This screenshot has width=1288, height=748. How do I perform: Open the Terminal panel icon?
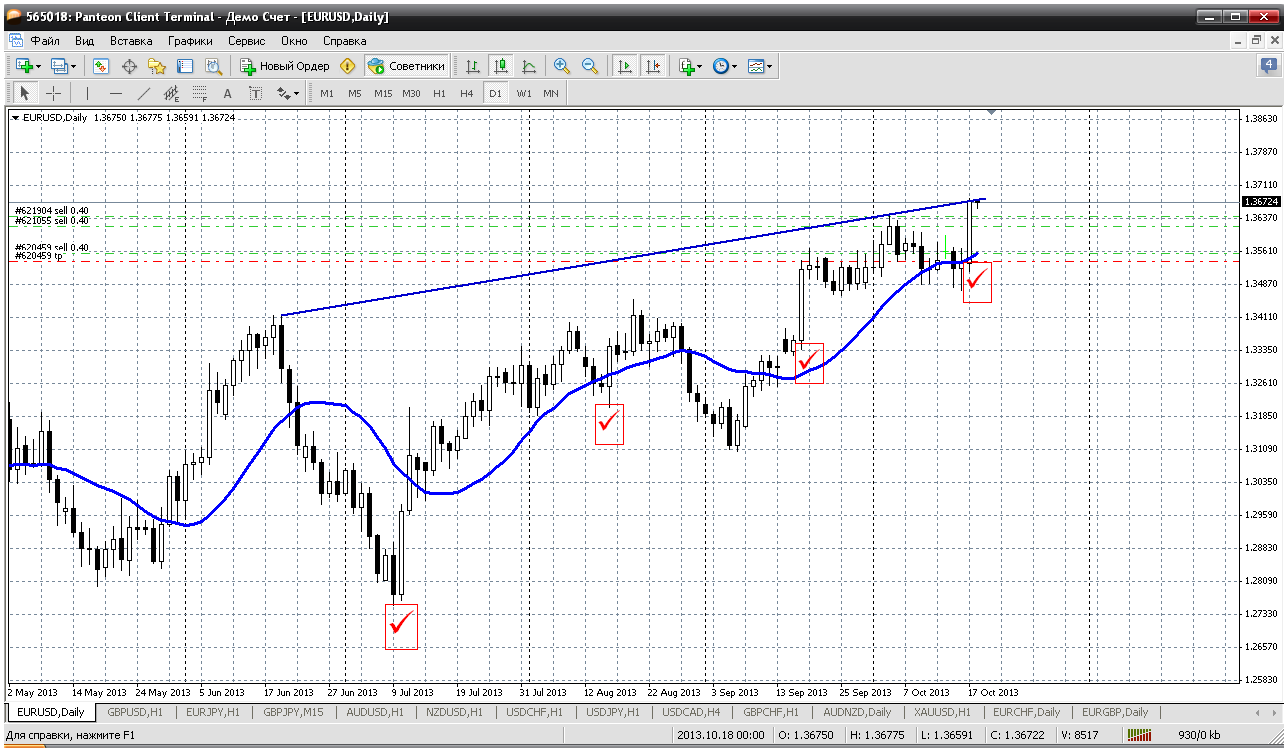click(185, 66)
